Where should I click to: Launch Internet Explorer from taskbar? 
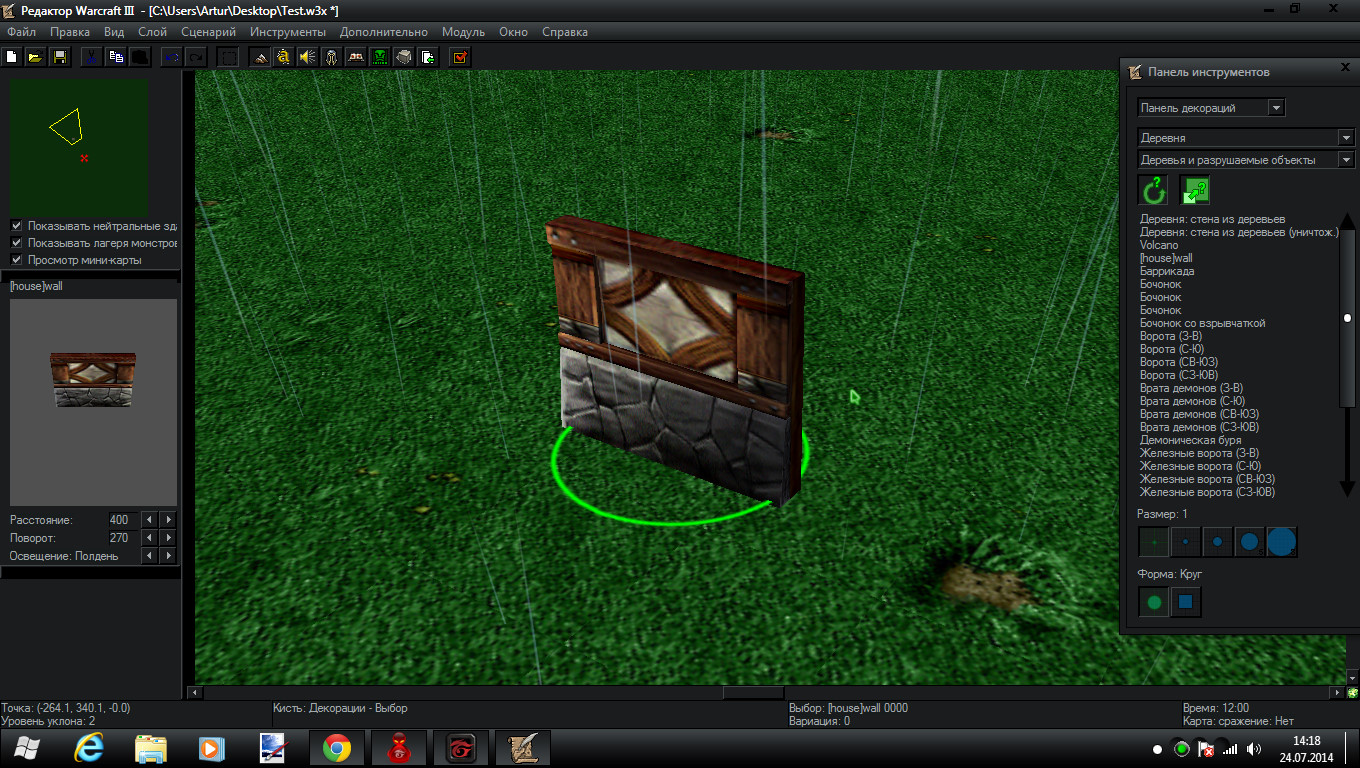click(x=90, y=748)
